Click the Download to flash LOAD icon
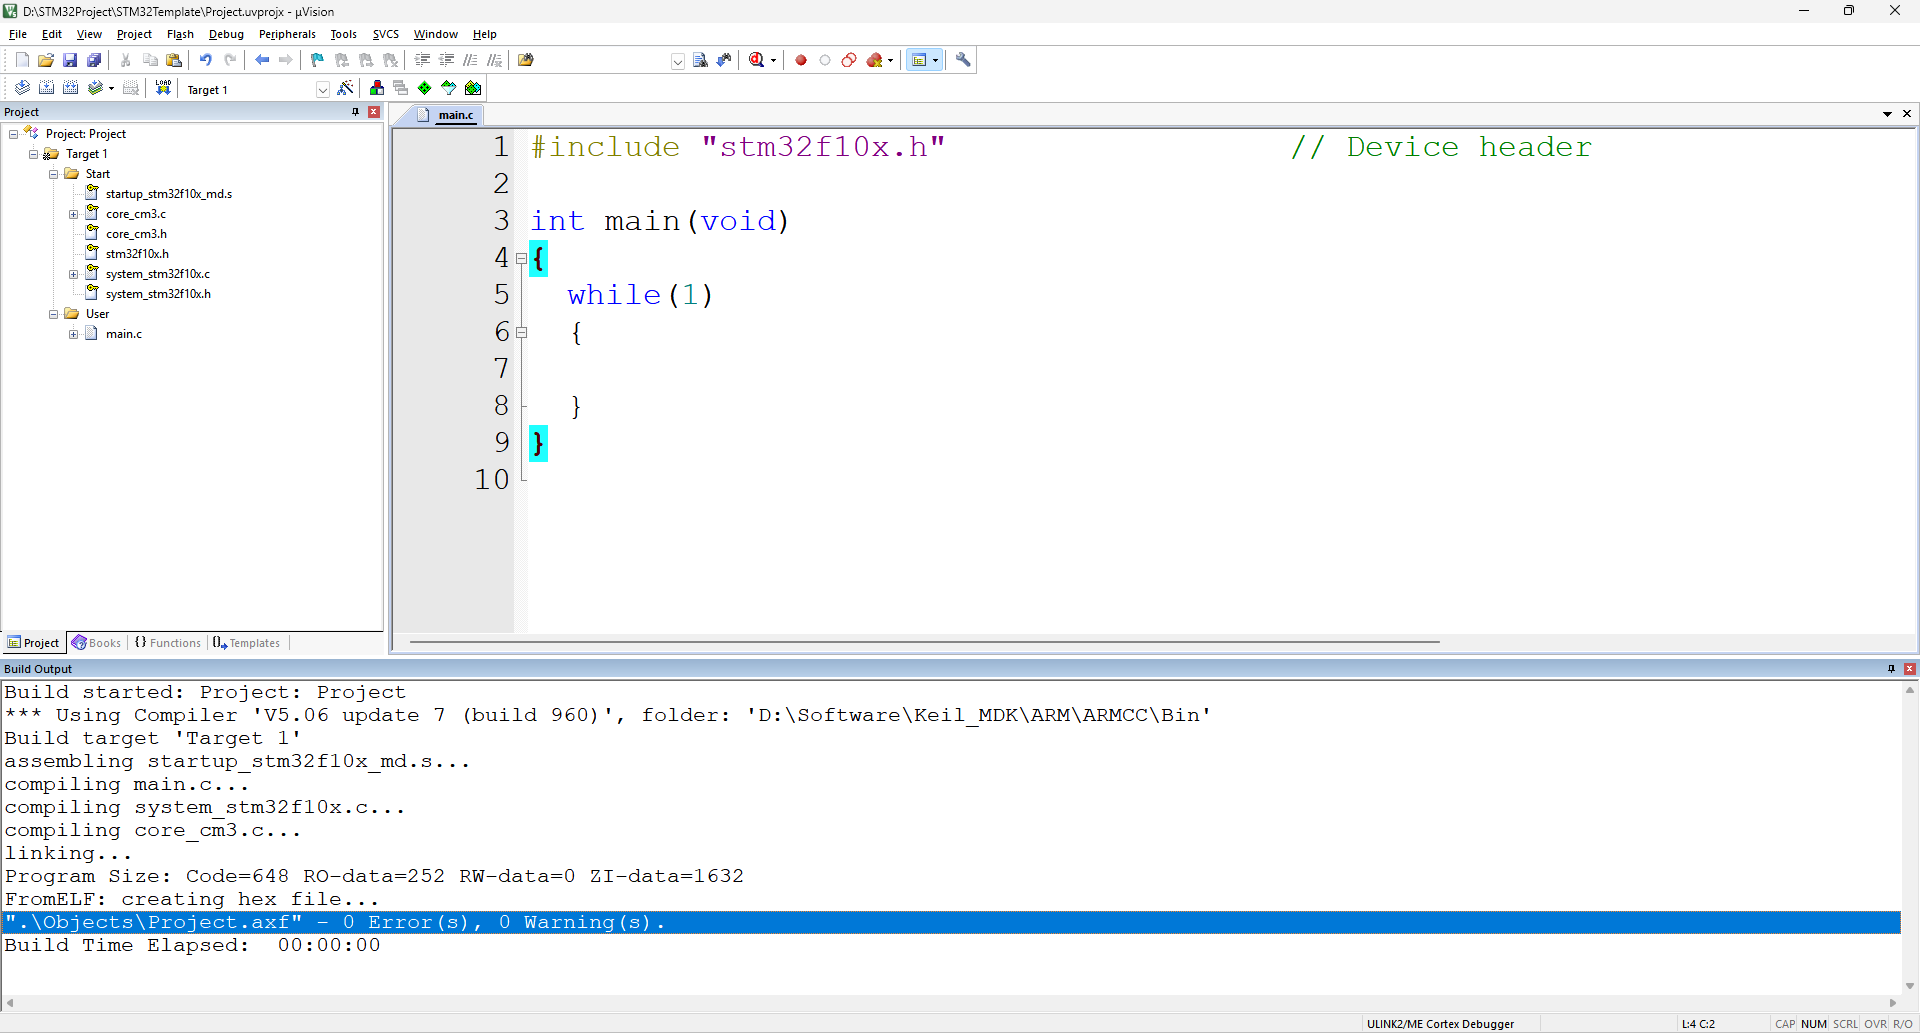The height and width of the screenshot is (1033, 1920). coord(163,88)
